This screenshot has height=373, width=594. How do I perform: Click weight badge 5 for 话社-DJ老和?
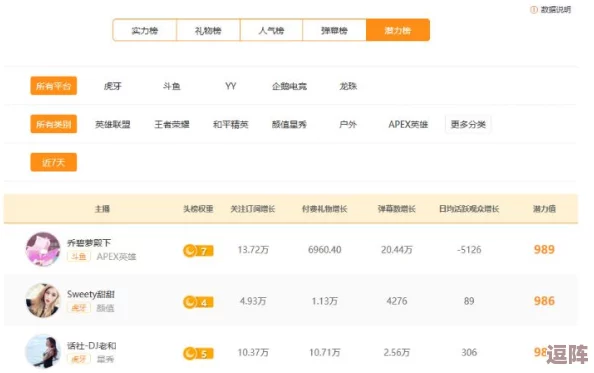pos(198,353)
